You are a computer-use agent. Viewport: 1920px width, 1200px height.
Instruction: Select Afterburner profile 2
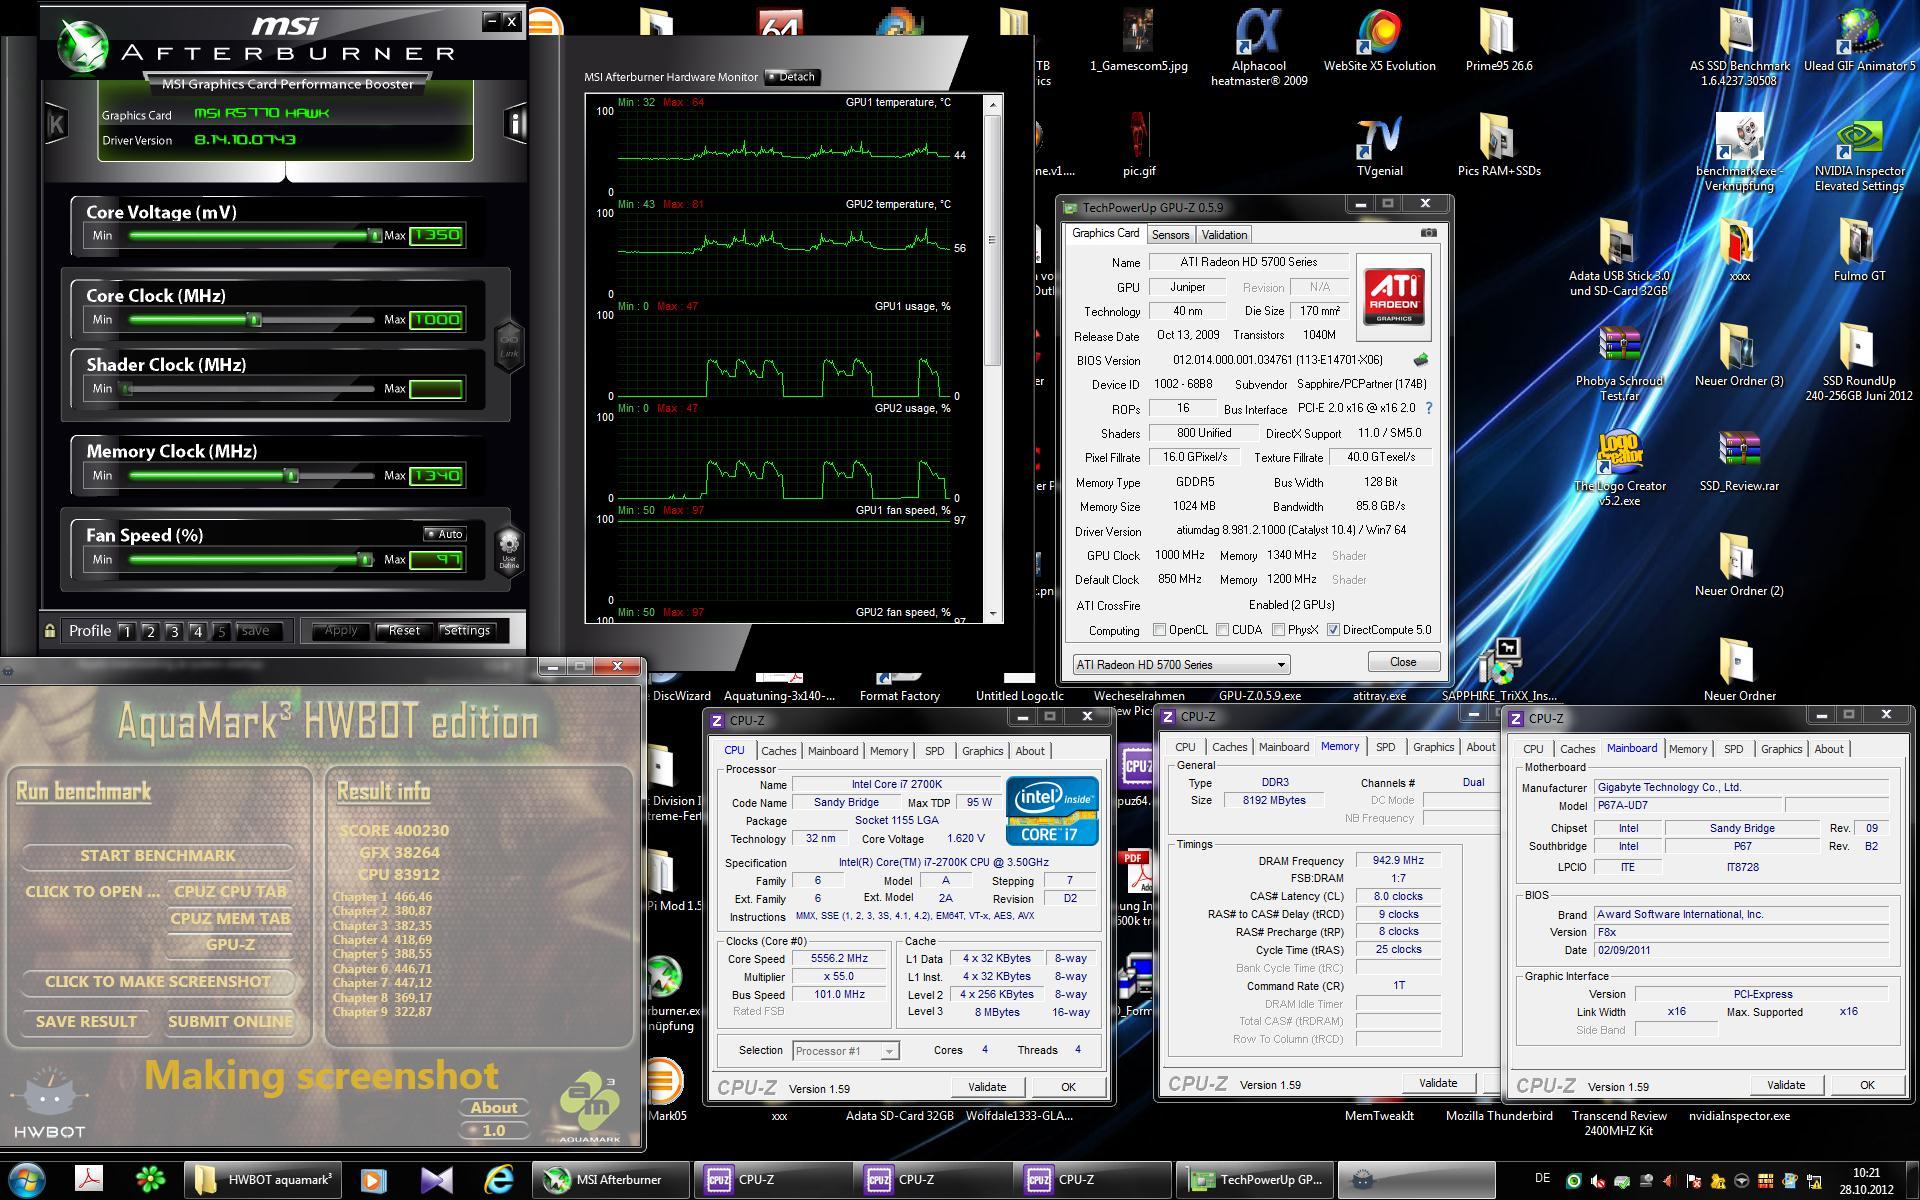pos(150,631)
